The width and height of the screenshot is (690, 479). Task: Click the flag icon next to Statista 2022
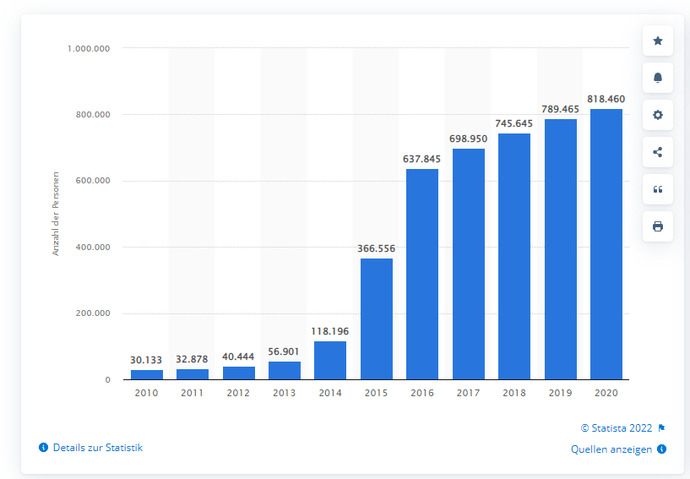tap(661, 428)
